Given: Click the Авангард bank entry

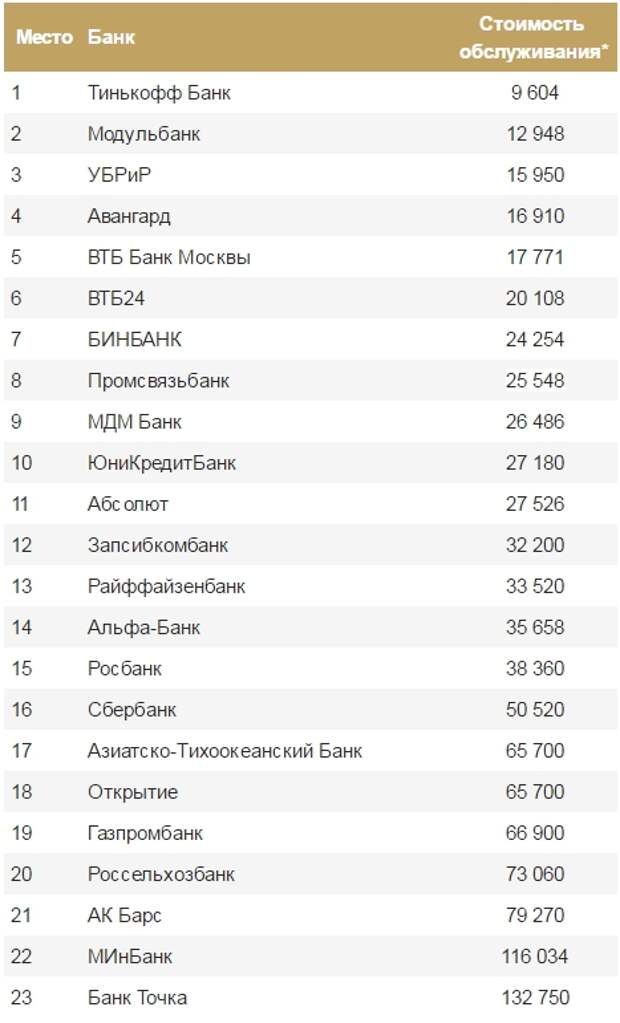Looking at the screenshot, I should point(129,216).
